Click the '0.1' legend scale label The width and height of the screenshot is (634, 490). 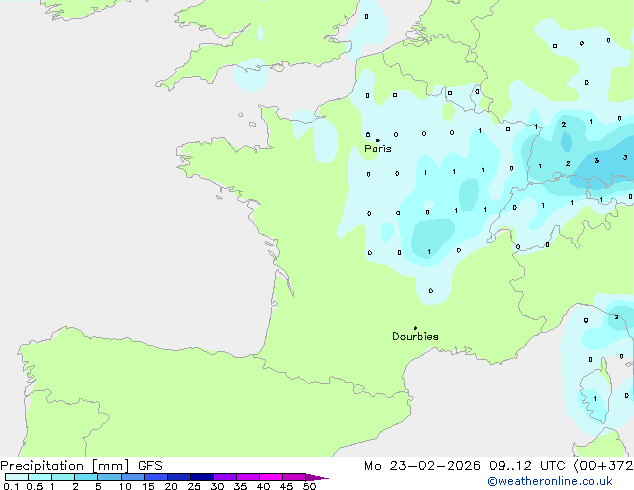[11, 486]
